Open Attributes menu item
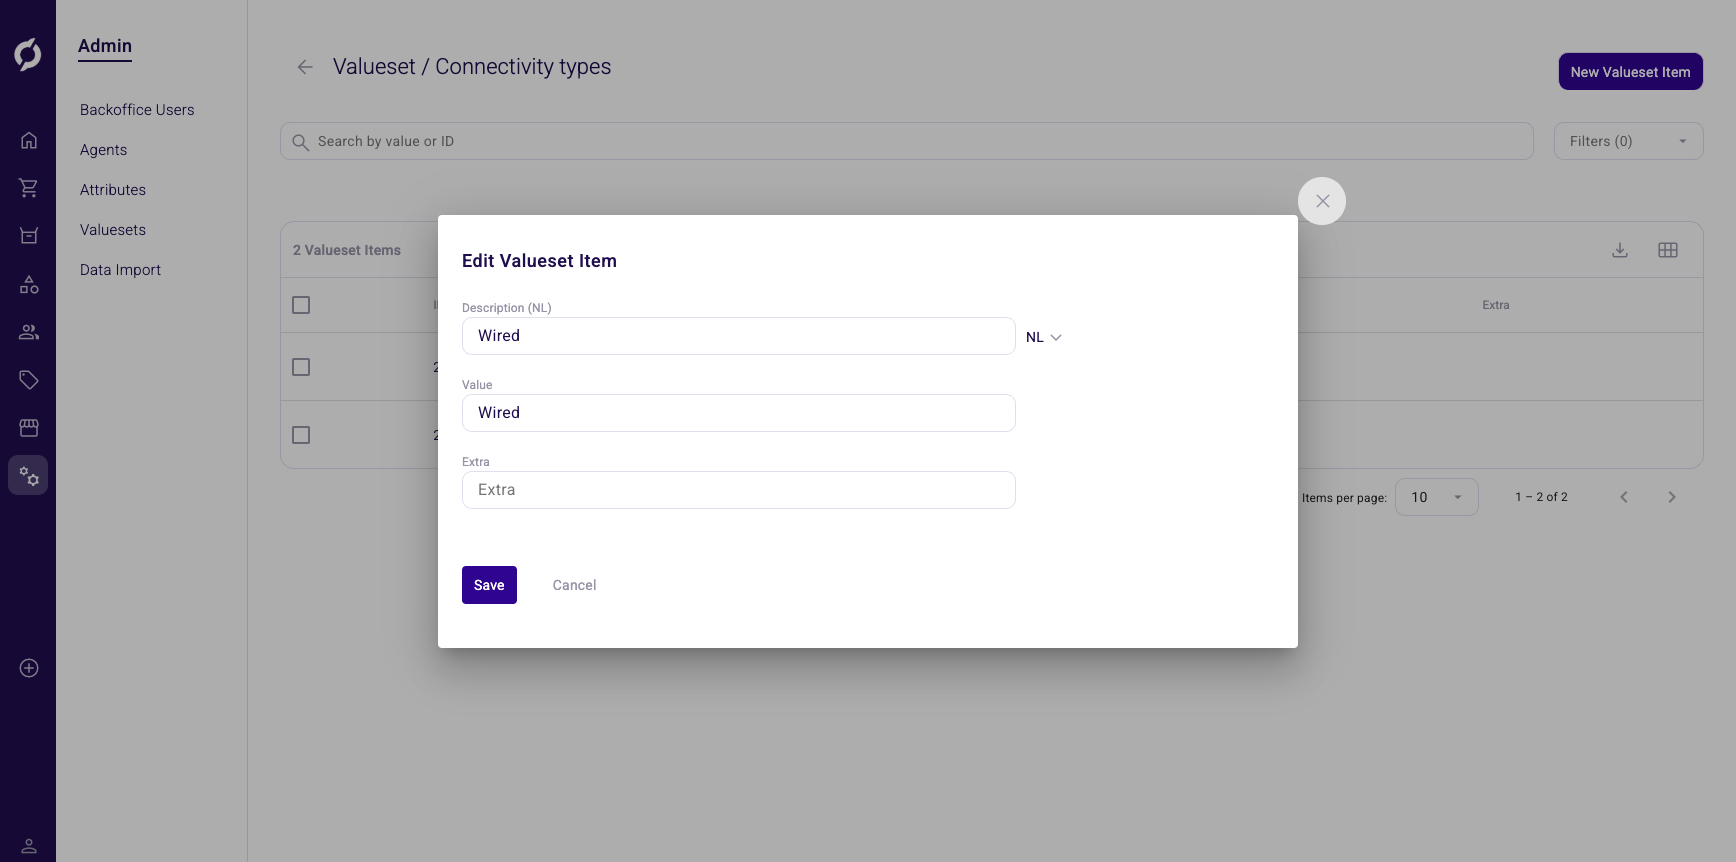This screenshot has height=862, width=1736. 113,190
